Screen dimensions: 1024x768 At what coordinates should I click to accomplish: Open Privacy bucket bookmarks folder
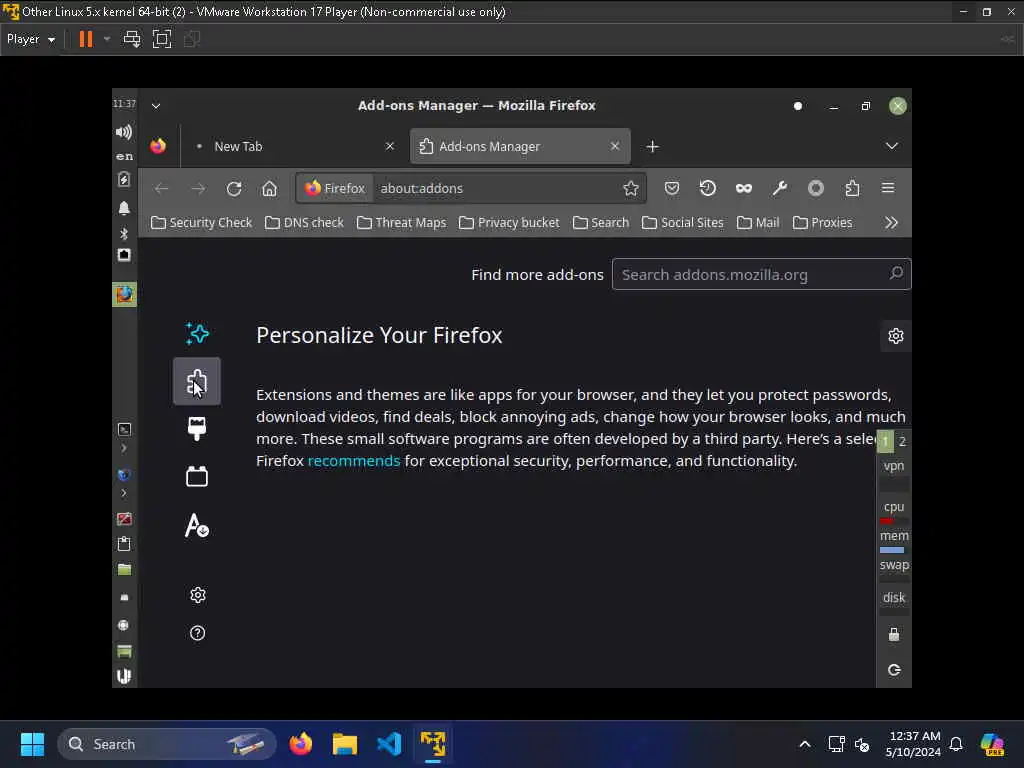509,223
